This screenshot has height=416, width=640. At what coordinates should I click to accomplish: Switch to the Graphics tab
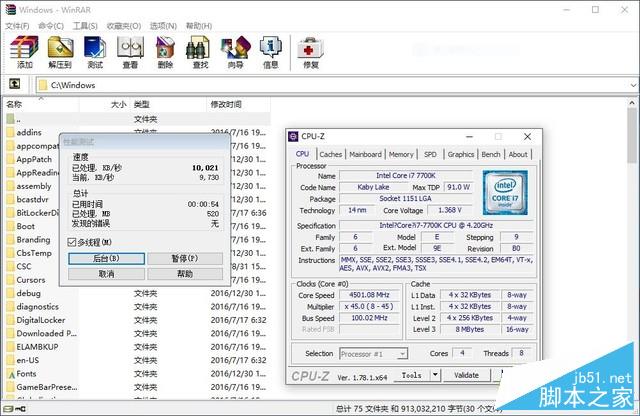(x=461, y=154)
